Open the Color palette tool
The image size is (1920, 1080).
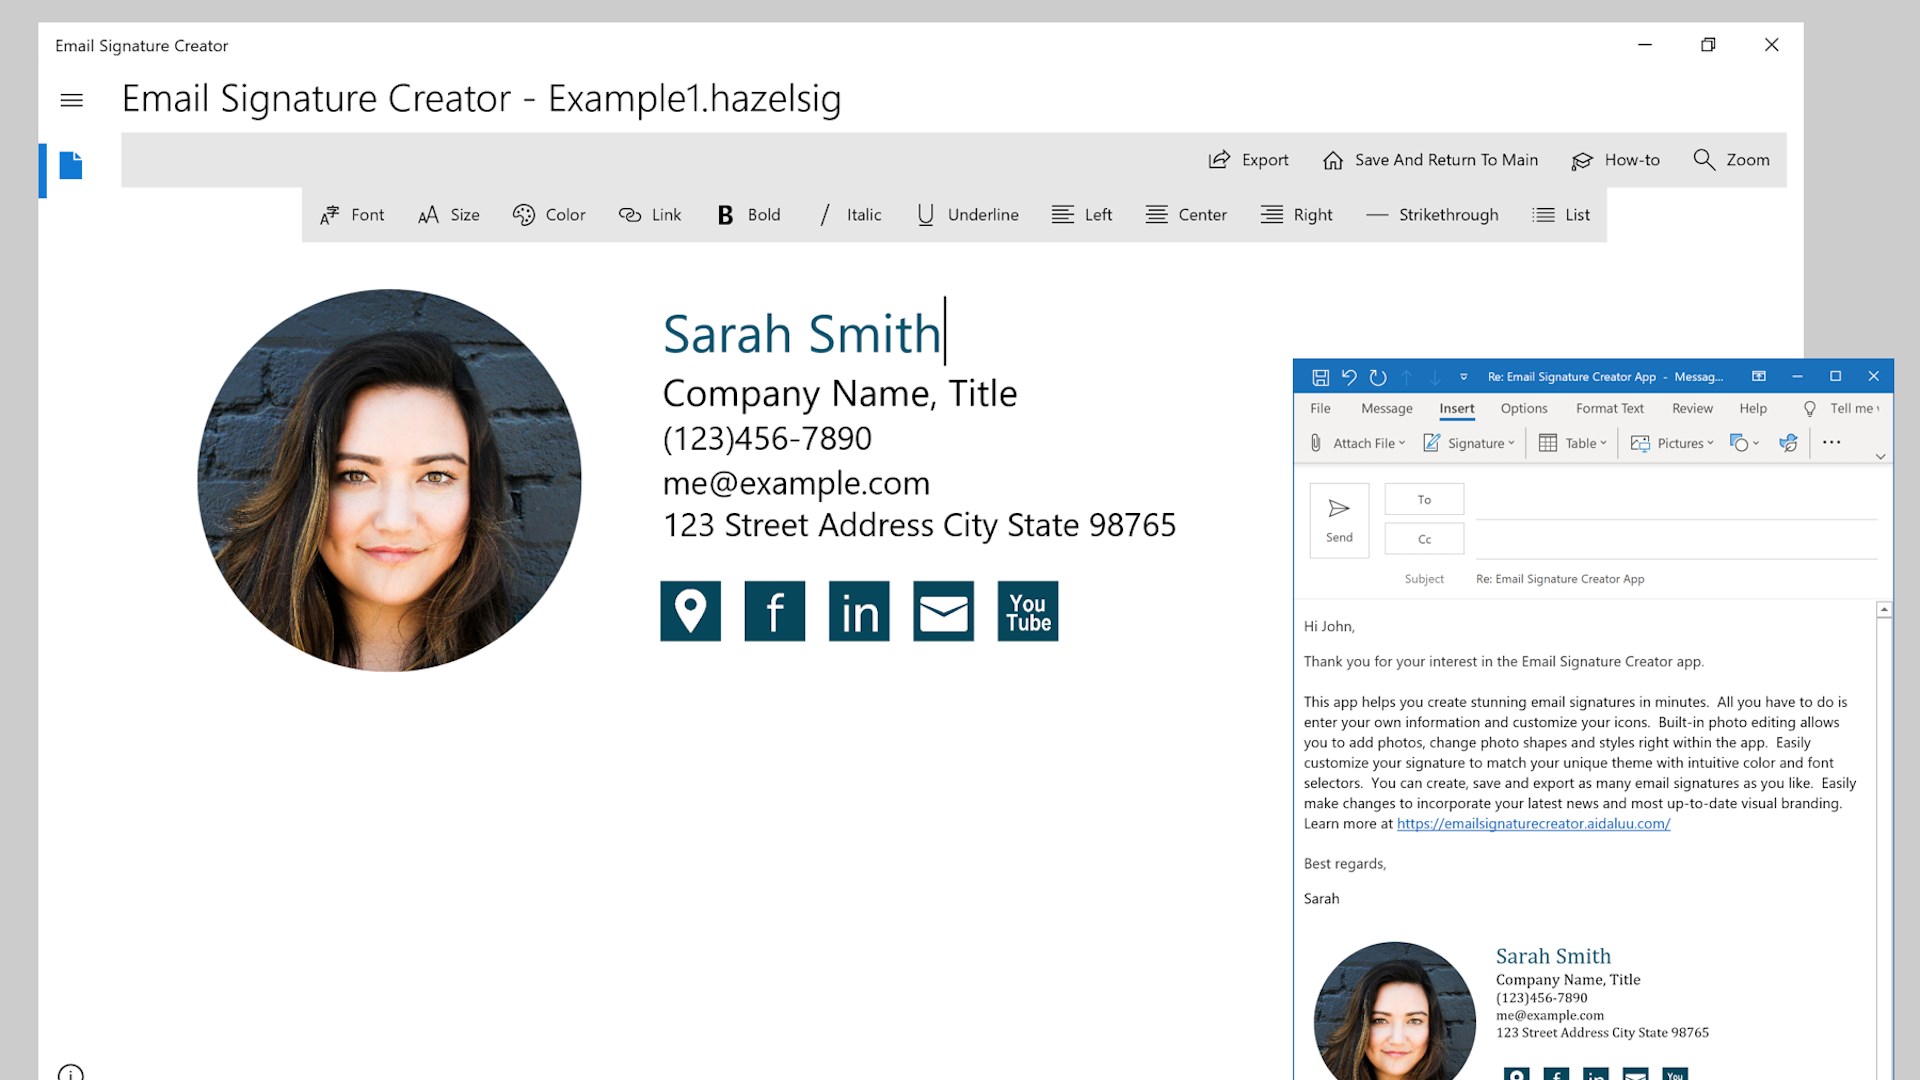pyautogui.click(x=549, y=215)
